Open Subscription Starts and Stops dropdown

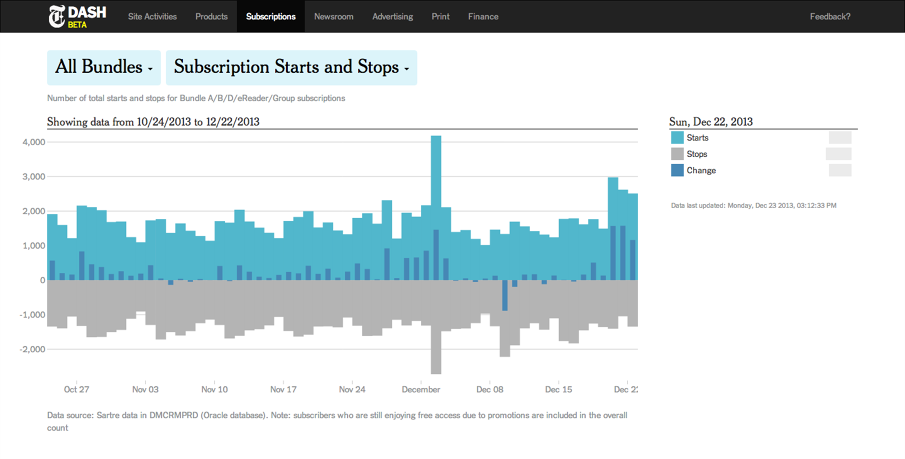[x=291, y=68]
